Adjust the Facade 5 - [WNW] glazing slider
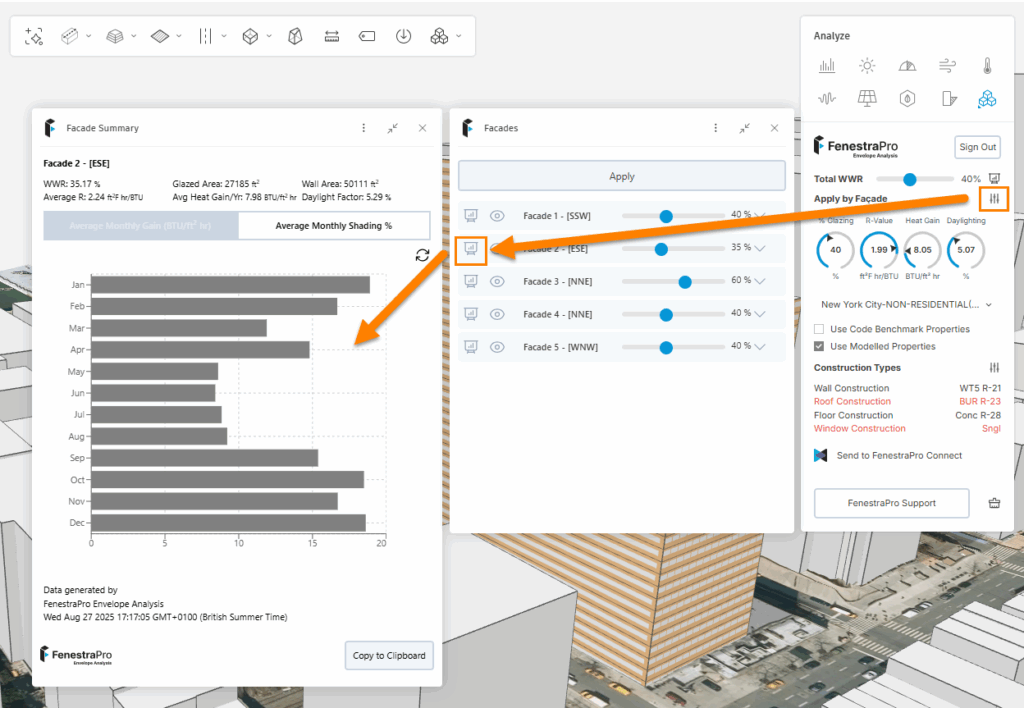 [666, 347]
